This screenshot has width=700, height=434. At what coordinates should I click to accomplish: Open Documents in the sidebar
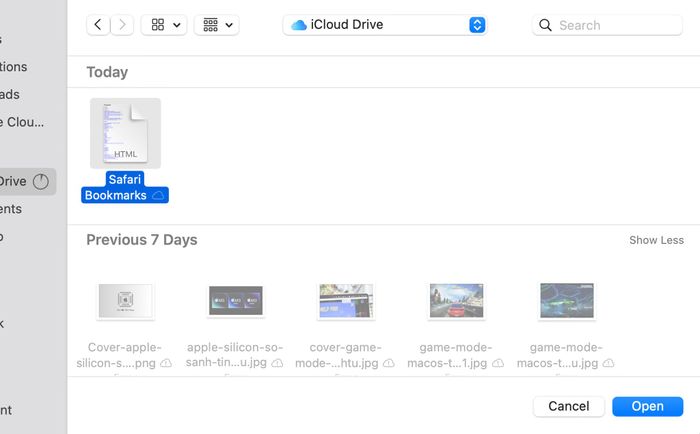tap(11, 209)
